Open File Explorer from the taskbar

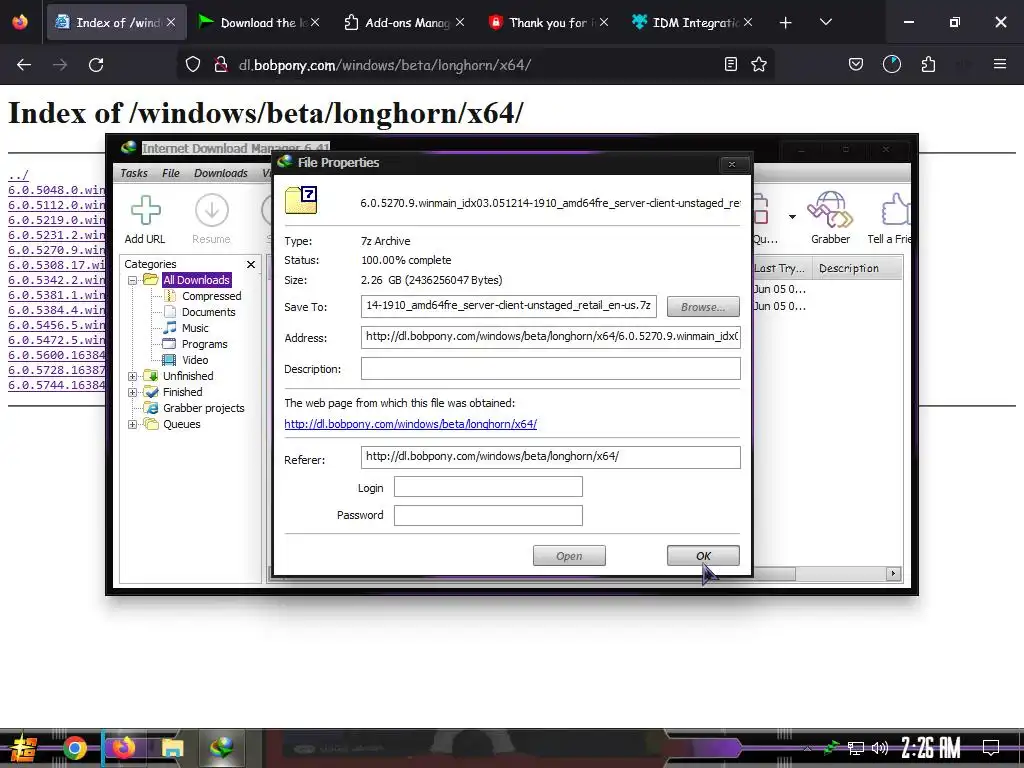tap(172, 748)
